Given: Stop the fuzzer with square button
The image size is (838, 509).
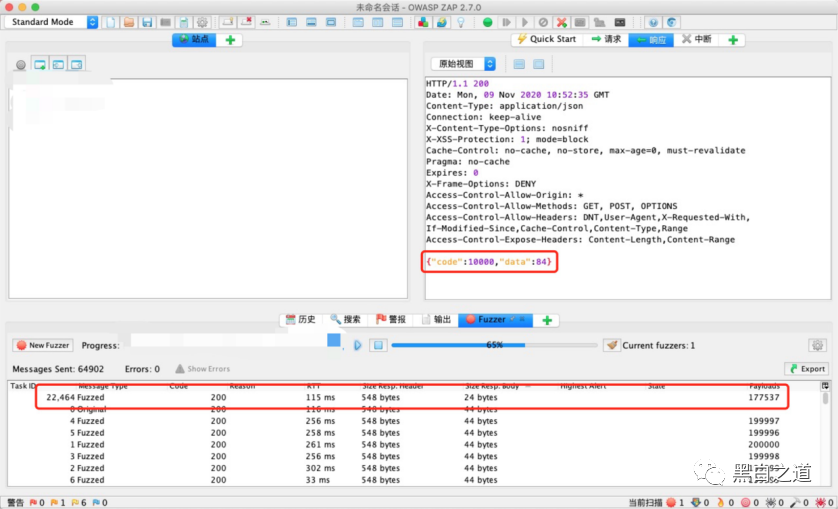Looking at the screenshot, I should coord(378,345).
